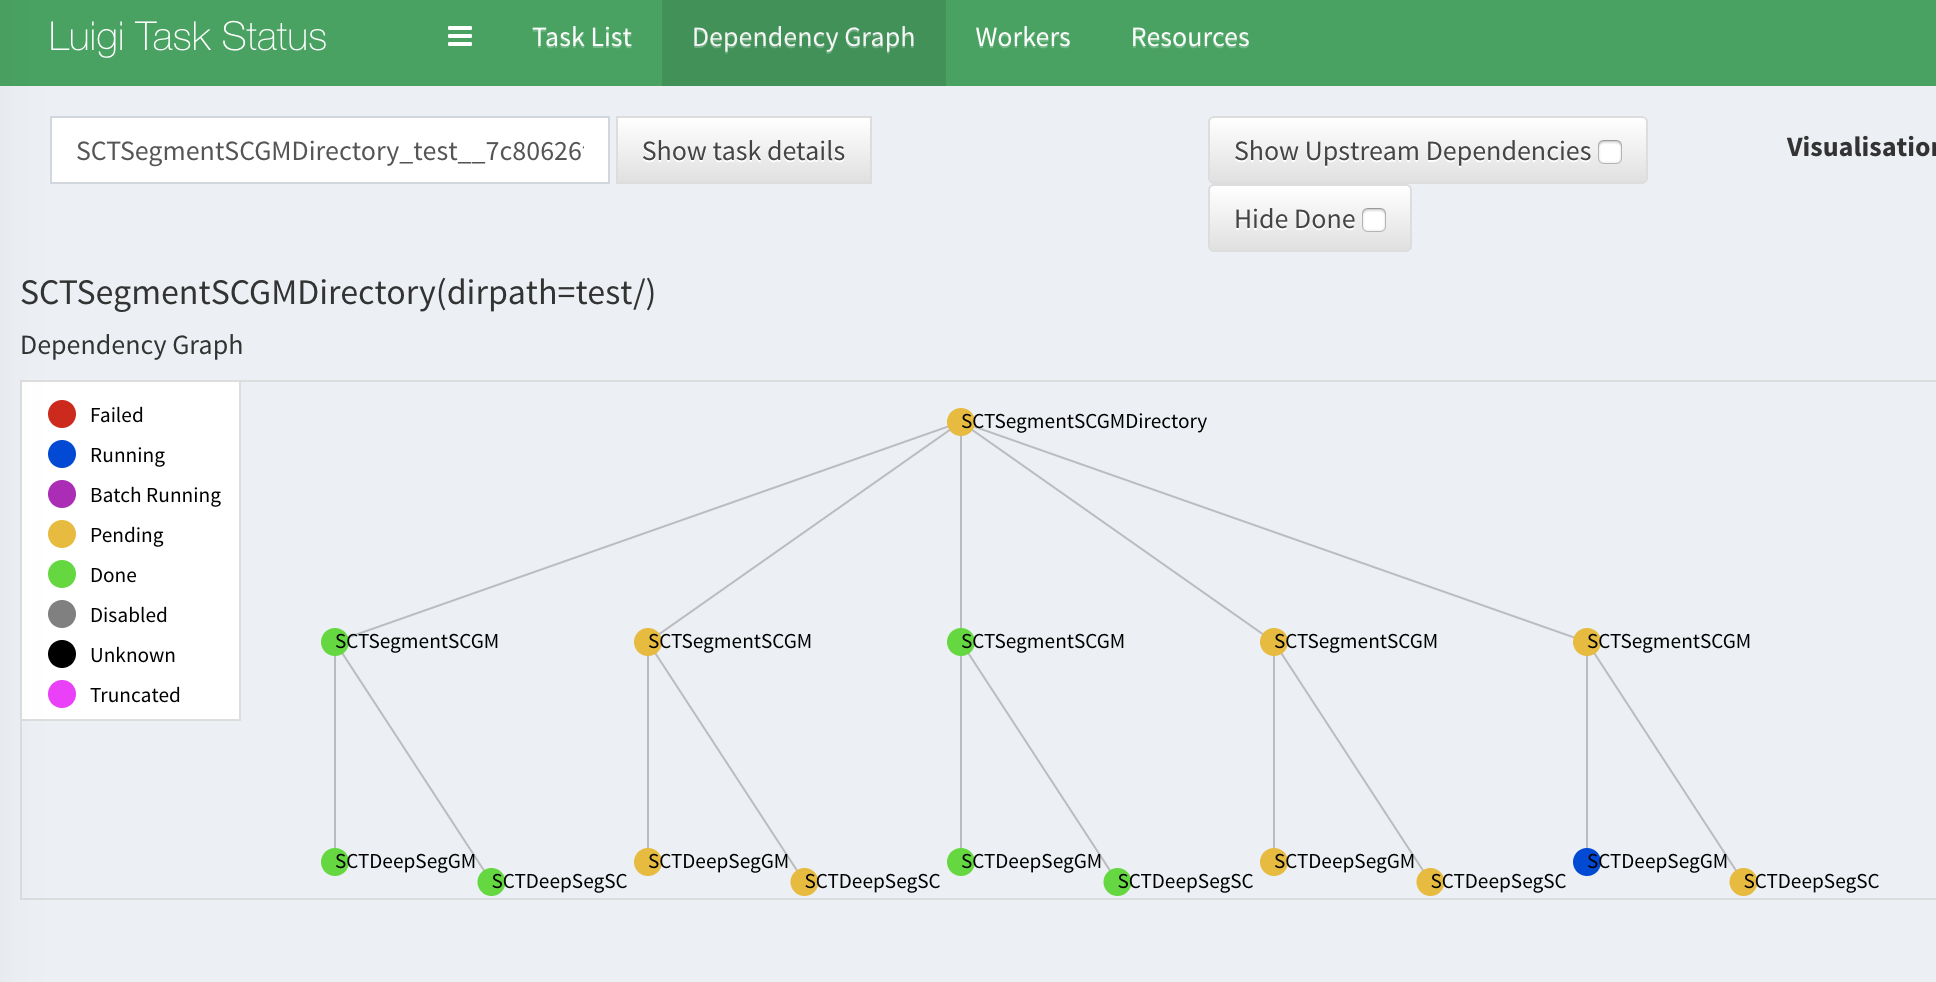1936x982 pixels.
Task: Click the yellow Pending legend dot
Action: pyautogui.click(x=62, y=534)
